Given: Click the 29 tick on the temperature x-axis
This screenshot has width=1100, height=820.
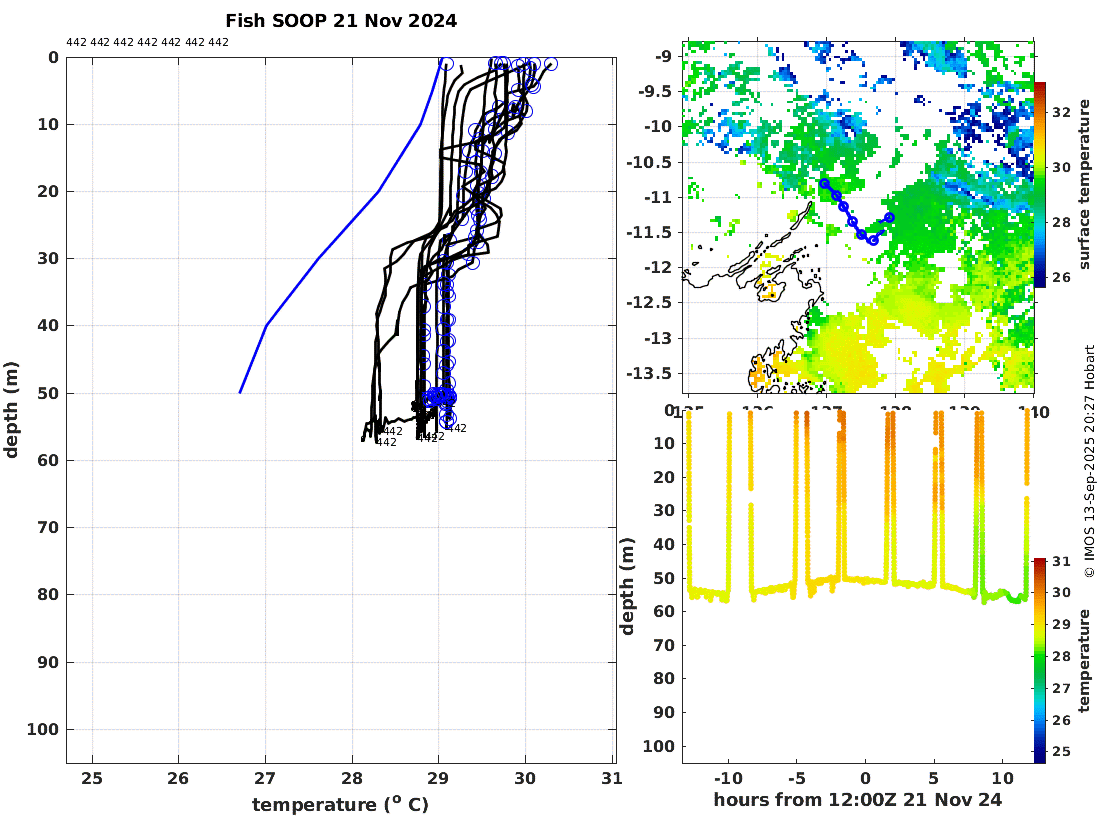Looking at the screenshot, I should point(438,778).
